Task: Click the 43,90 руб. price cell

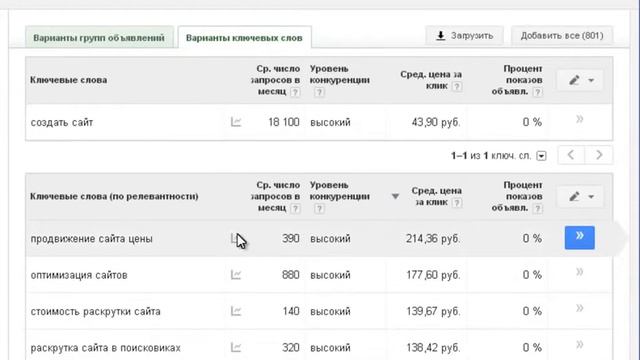Action: tap(436, 122)
